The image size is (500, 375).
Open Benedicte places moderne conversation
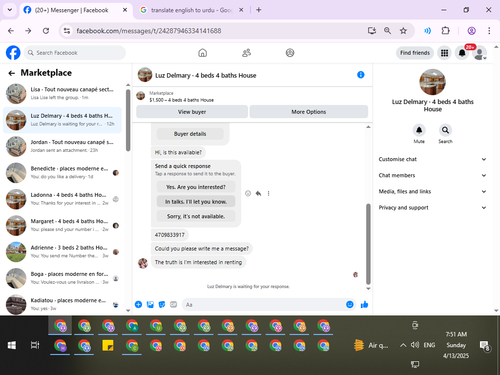pos(63,173)
